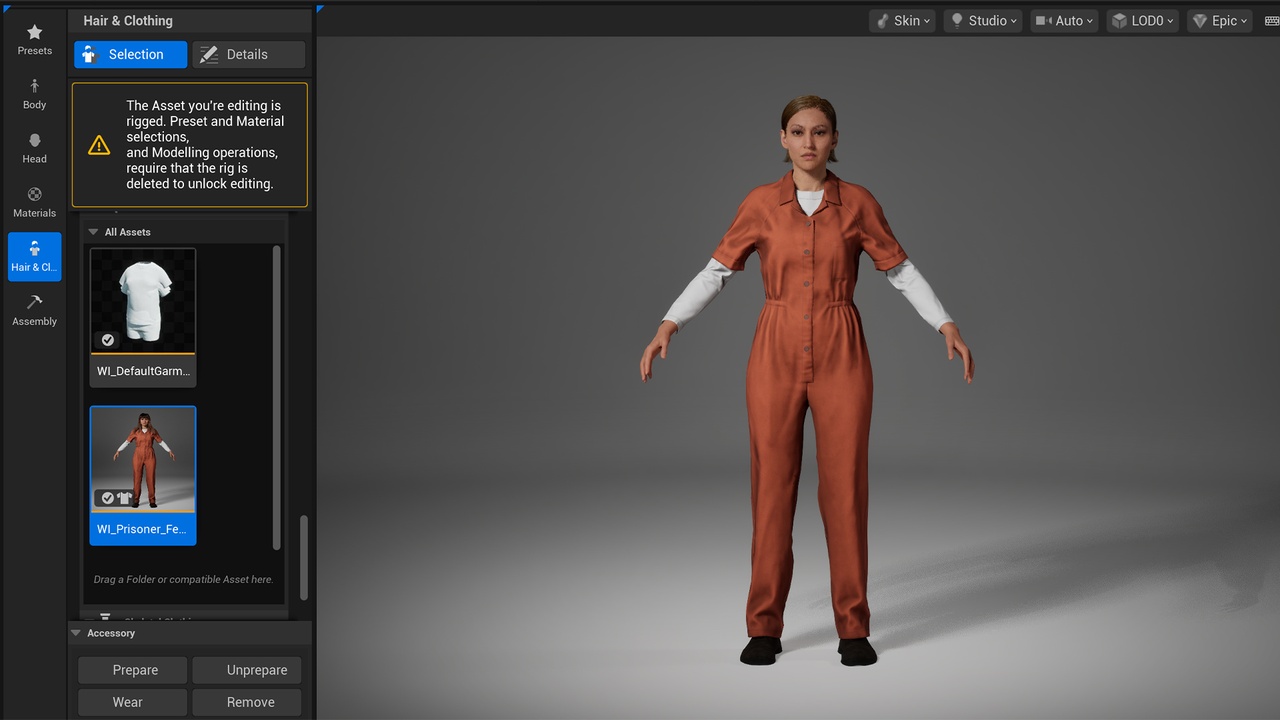Image resolution: width=1280 pixels, height=720 pixels.
Task: Switch to the Selection tab
Action: (130, 55)
